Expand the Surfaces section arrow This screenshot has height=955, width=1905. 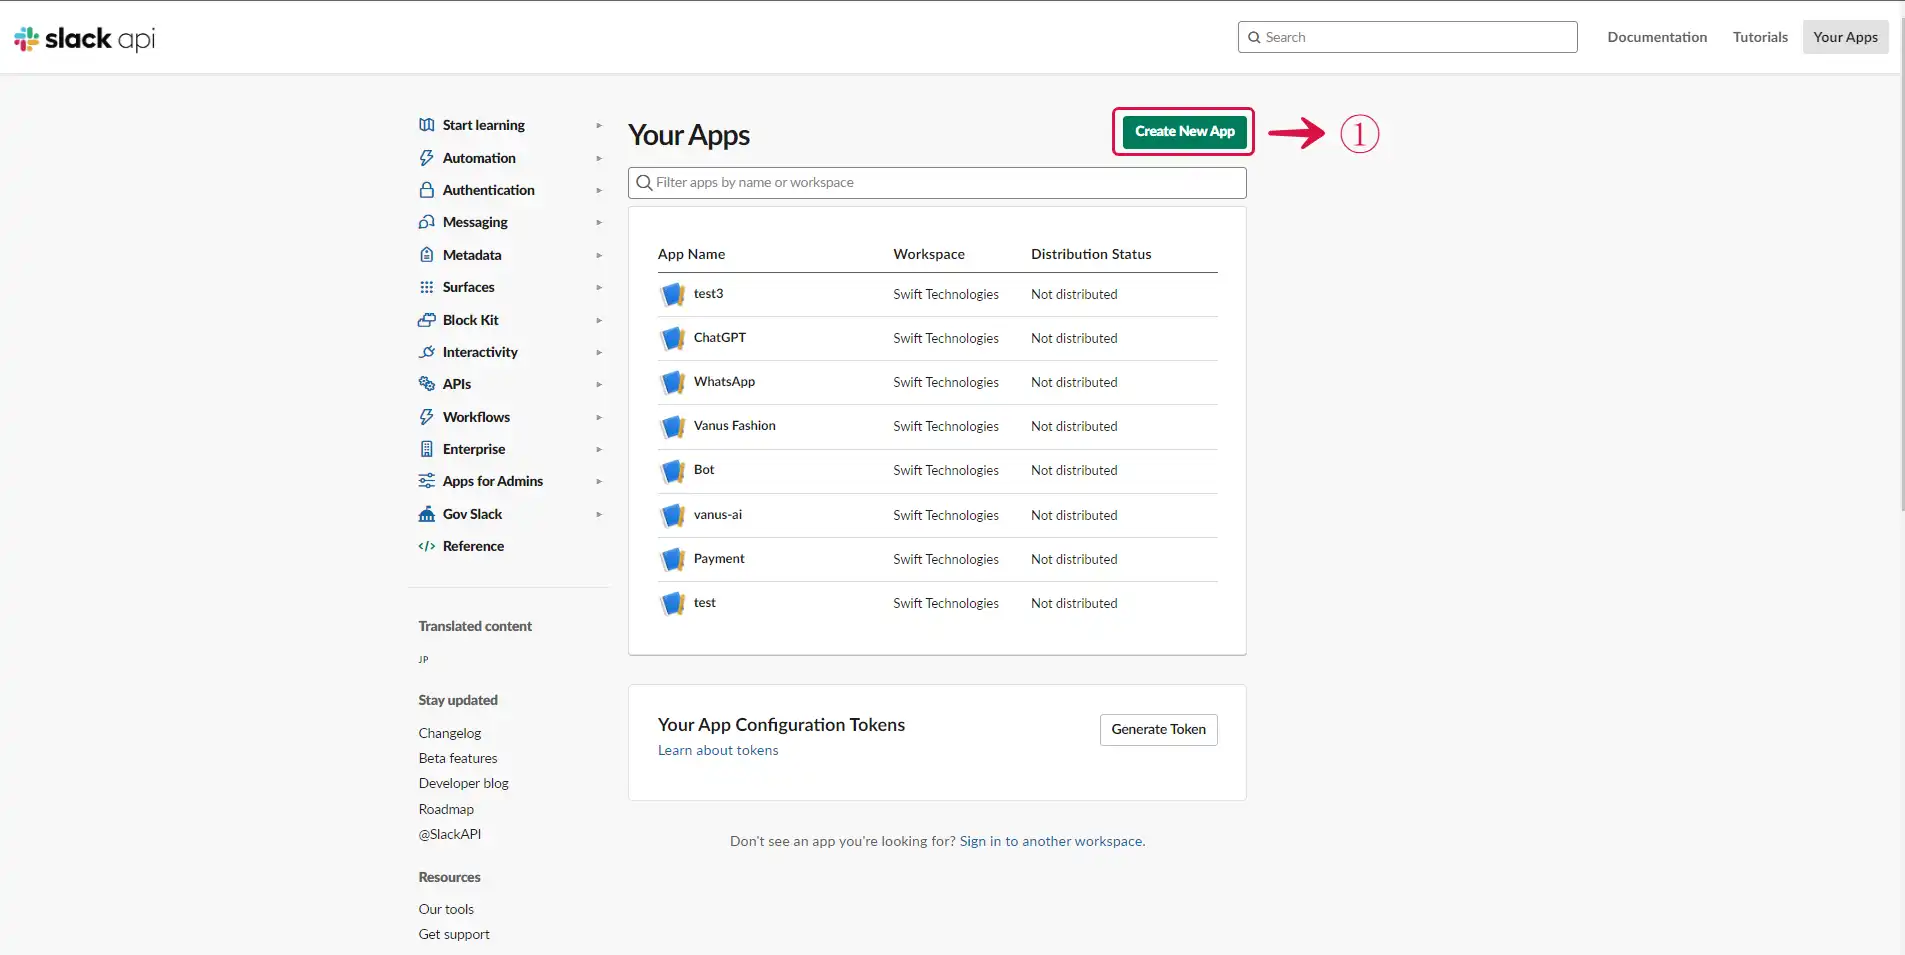coord(599,287)
